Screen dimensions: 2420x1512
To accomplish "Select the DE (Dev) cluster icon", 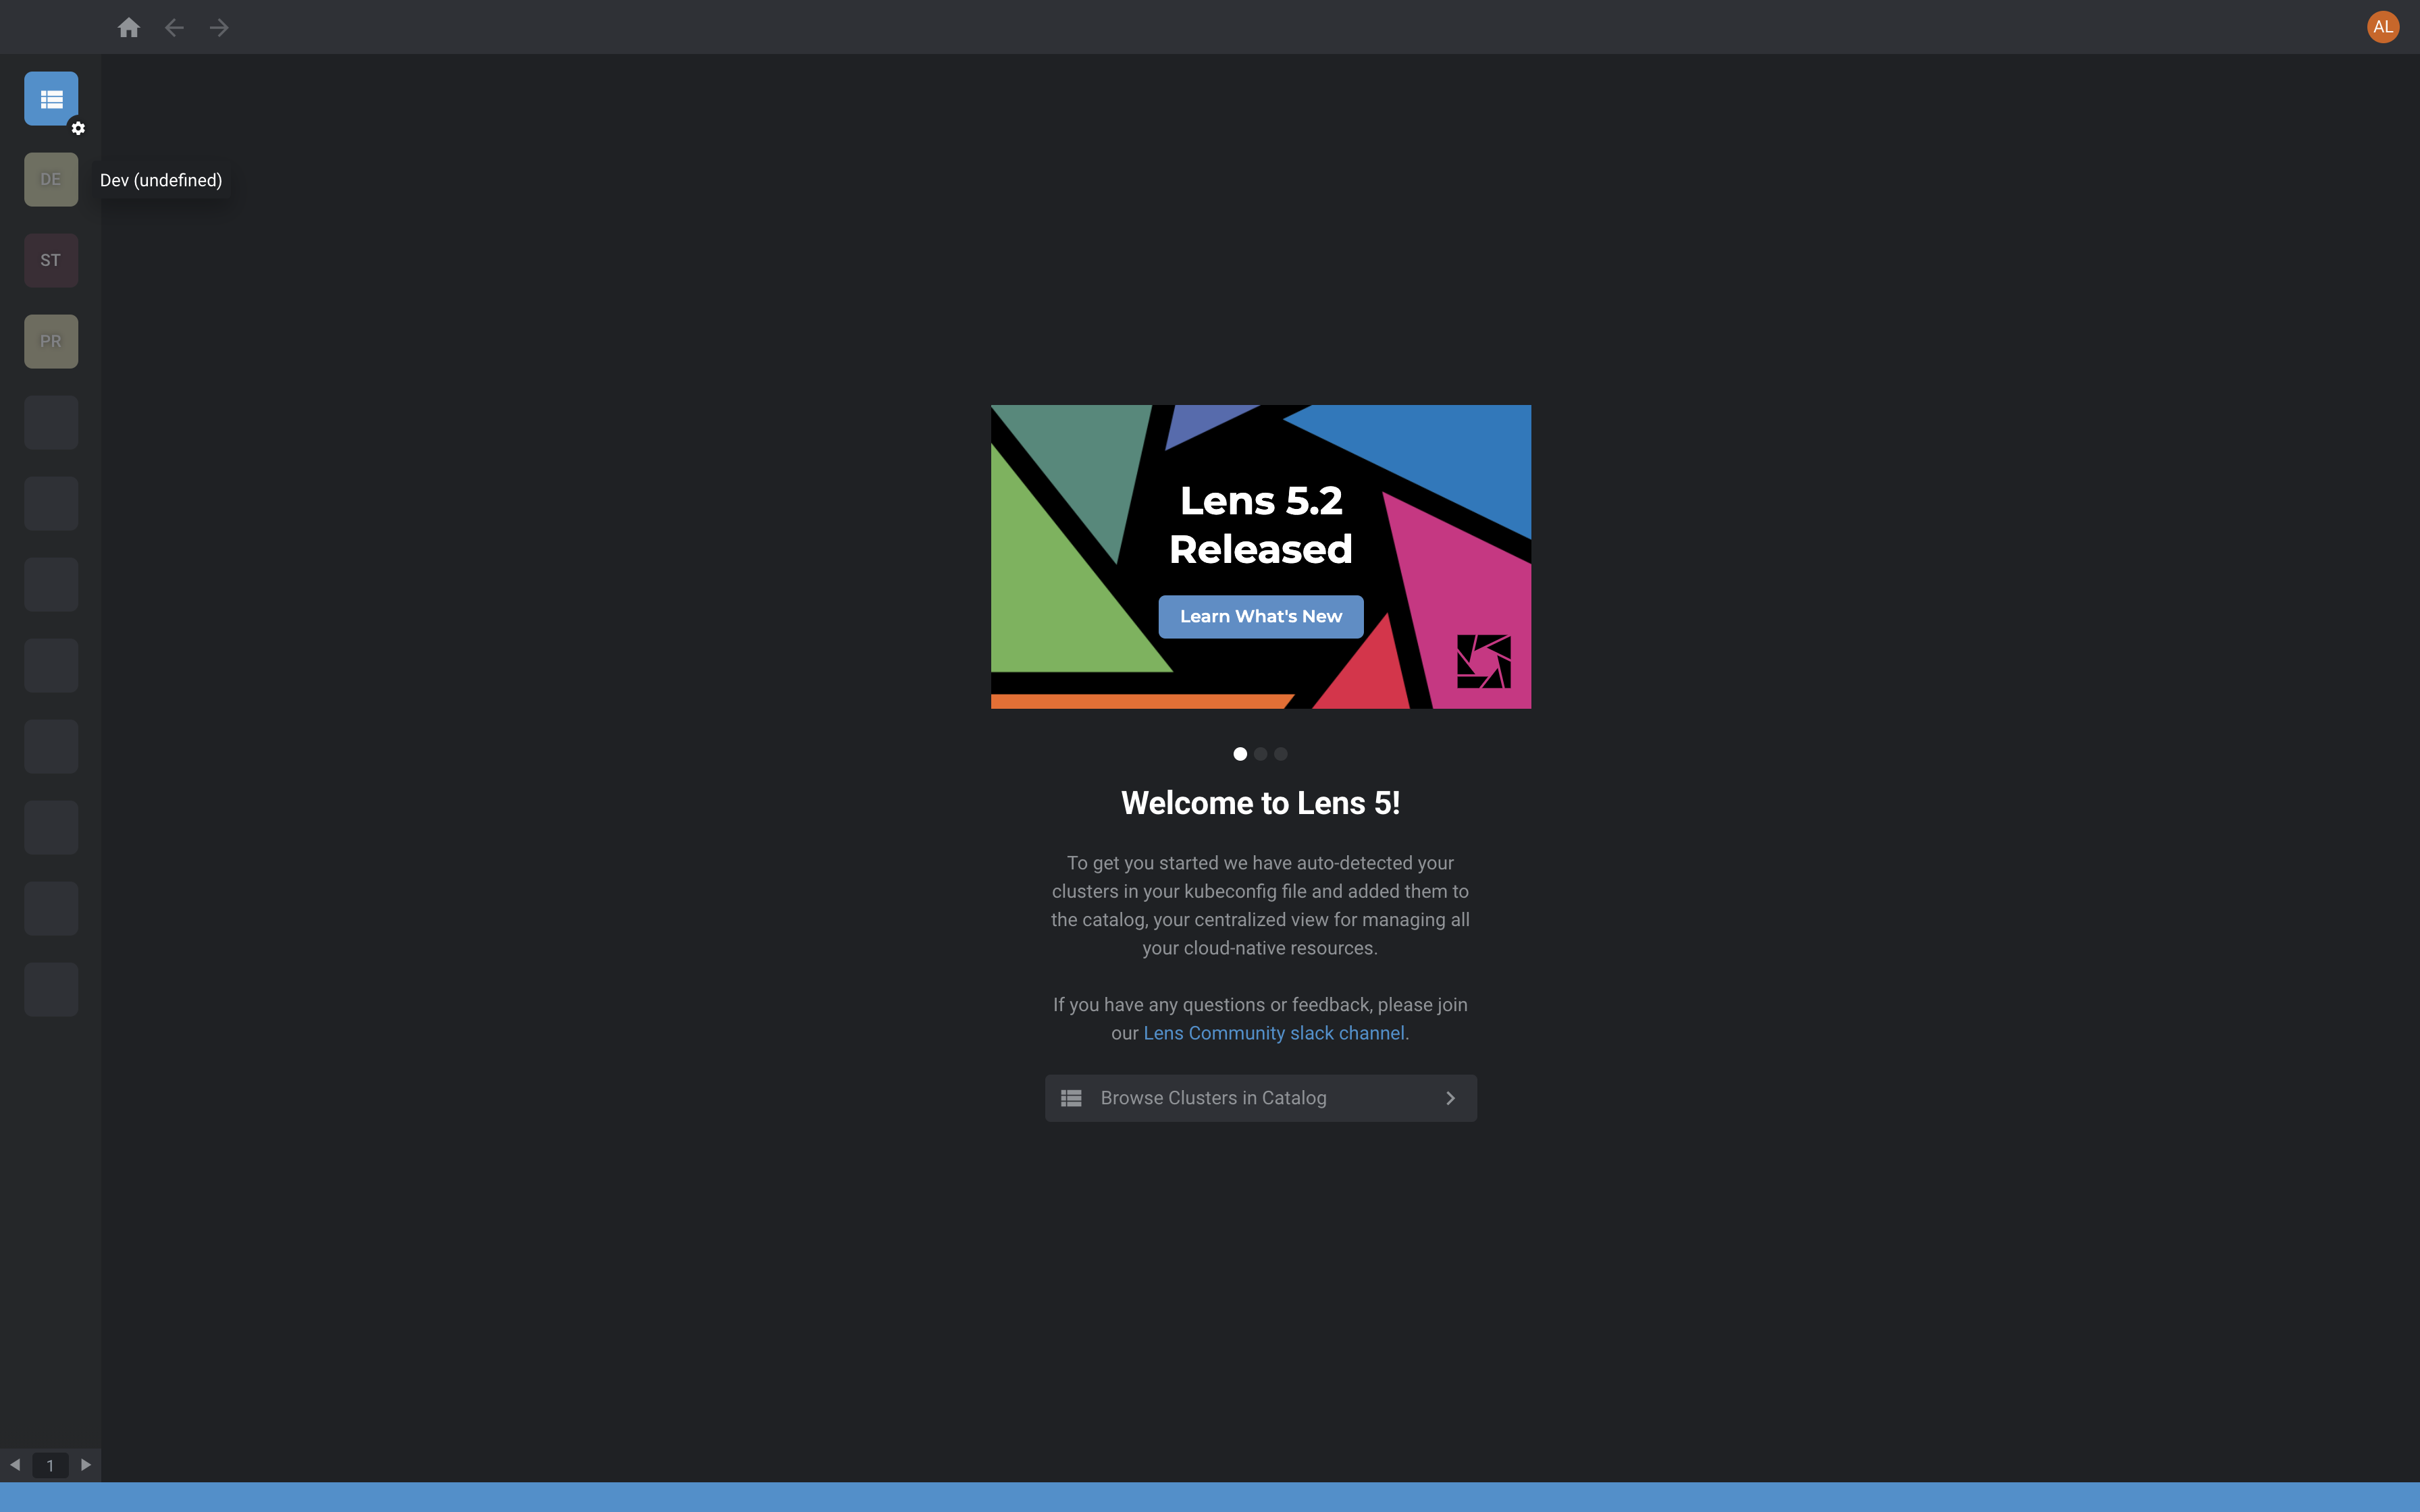I will point(51,179).
